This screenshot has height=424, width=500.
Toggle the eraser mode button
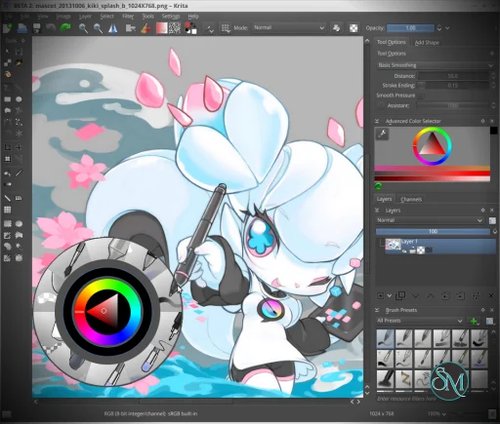[x=336, y=28]
